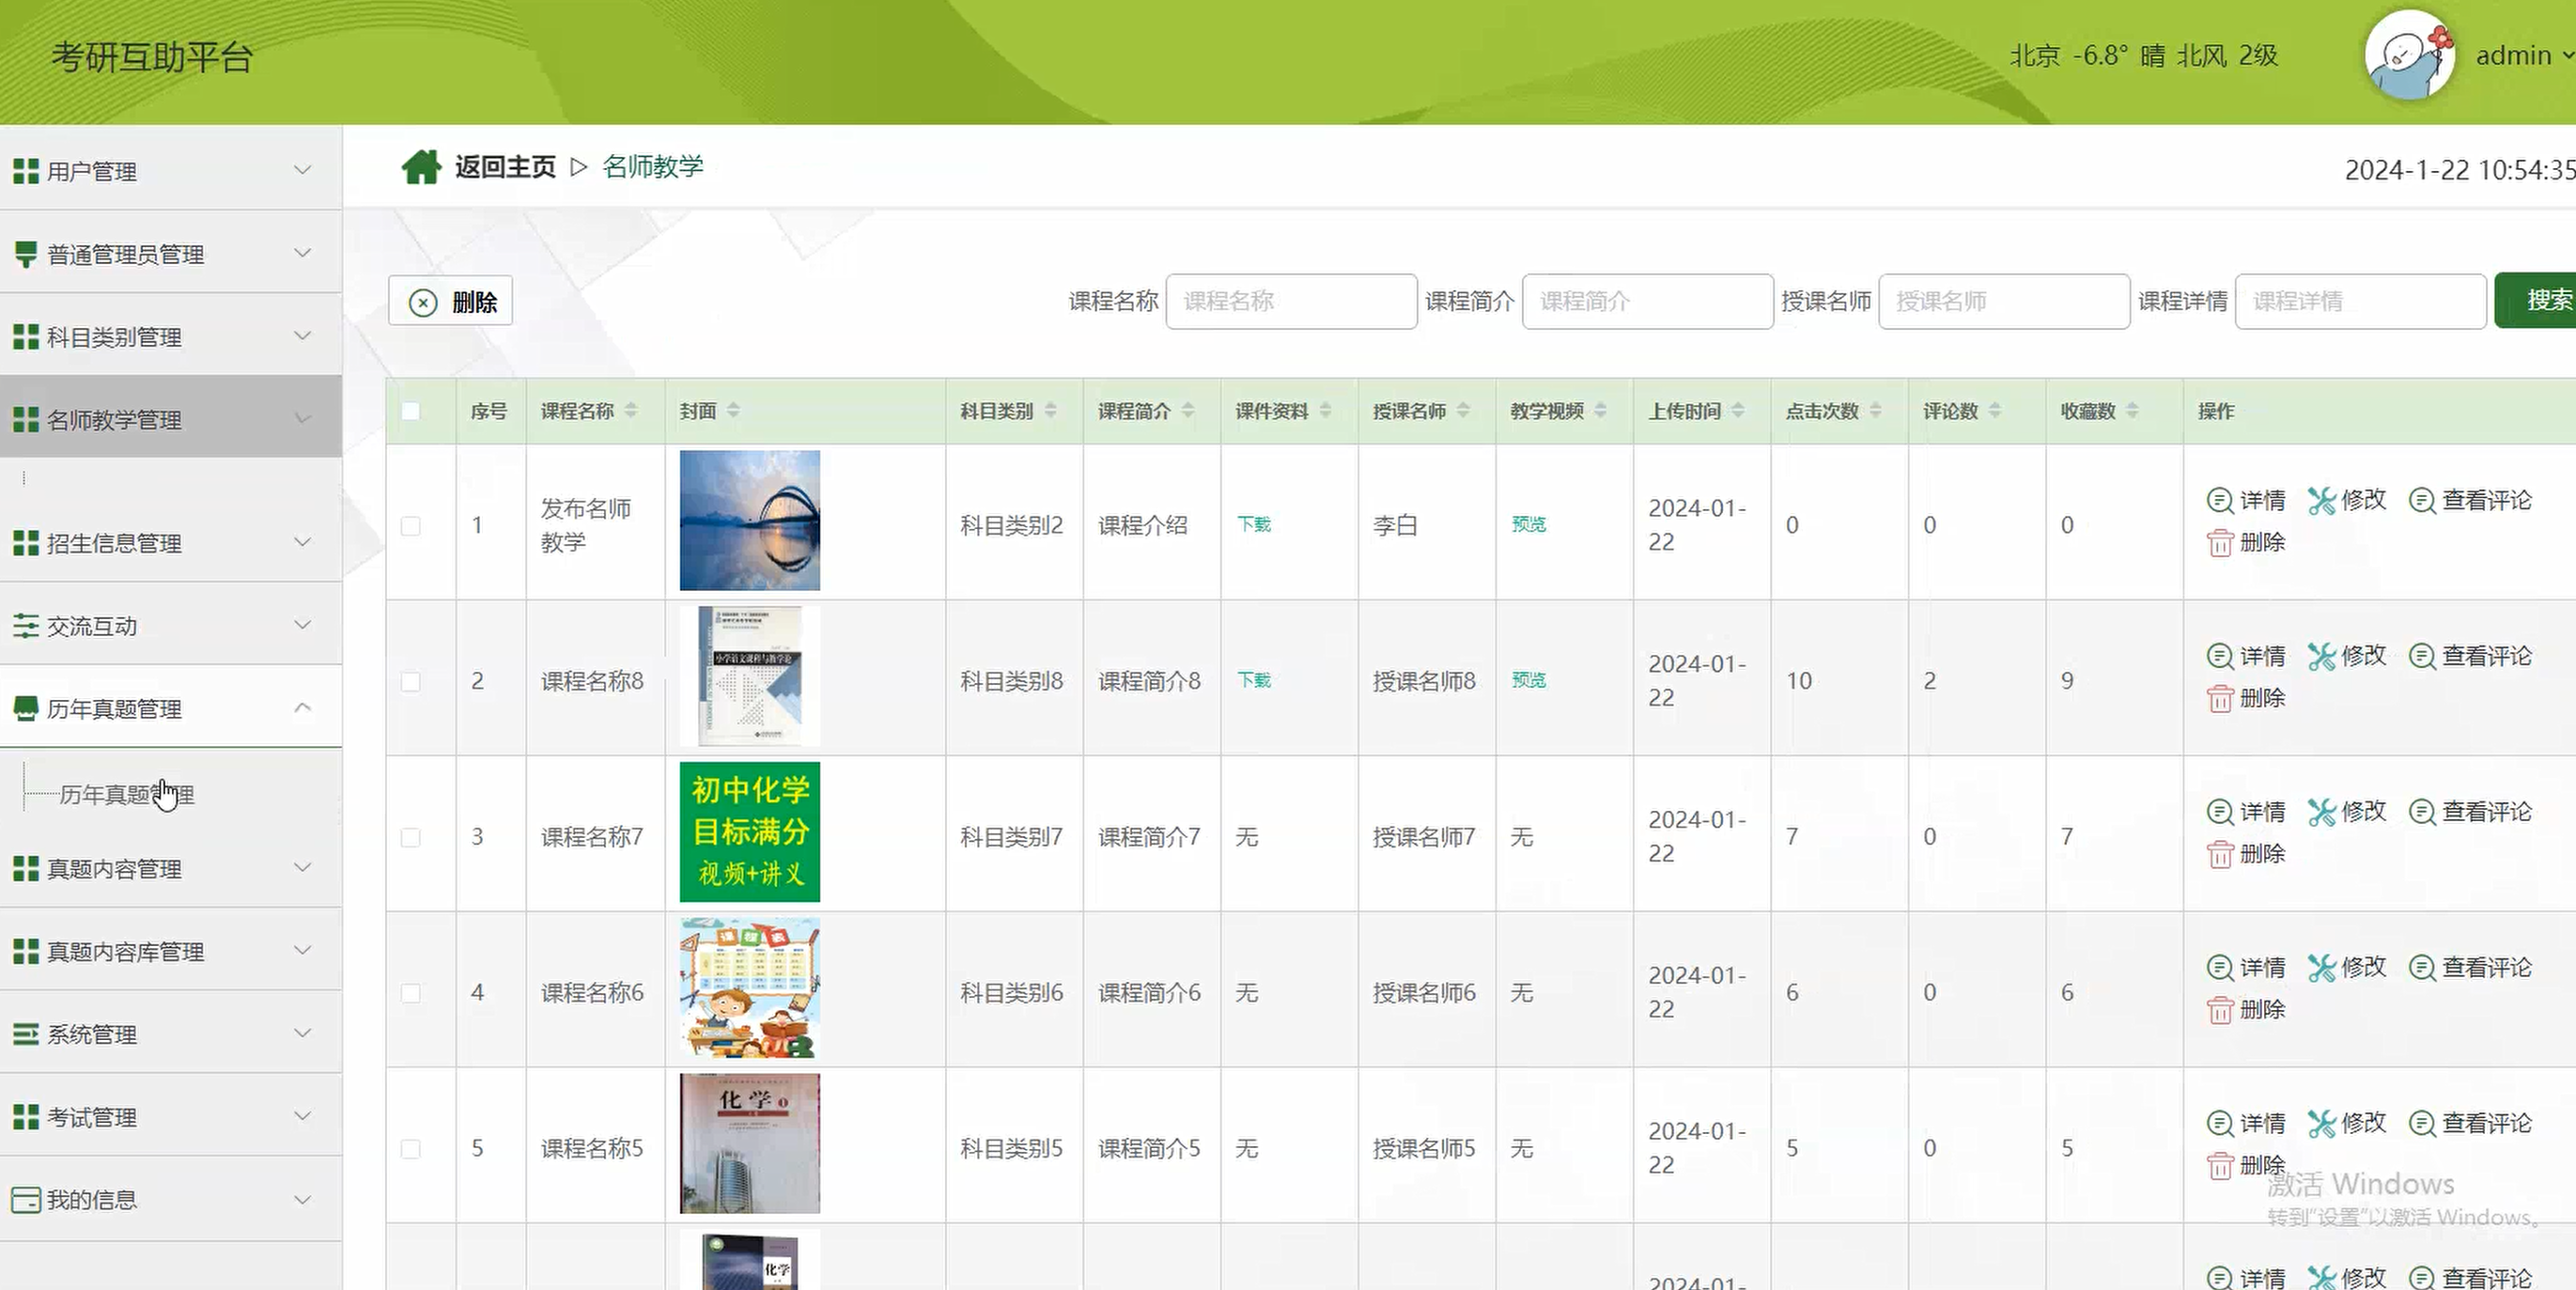Click 预览 link in 课程名称8 row

point(1529,680)
